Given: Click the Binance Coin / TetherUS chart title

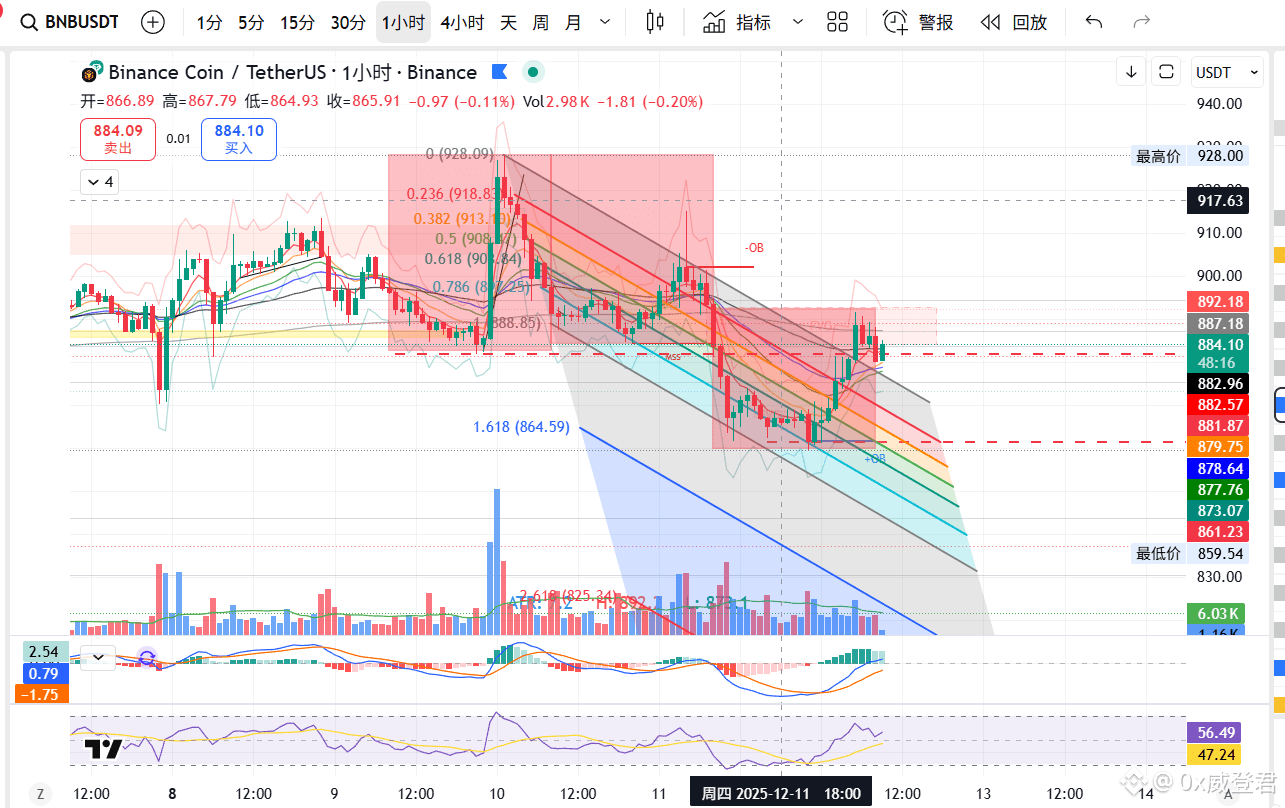Looking at the screenshot, I should click(292, 72).
